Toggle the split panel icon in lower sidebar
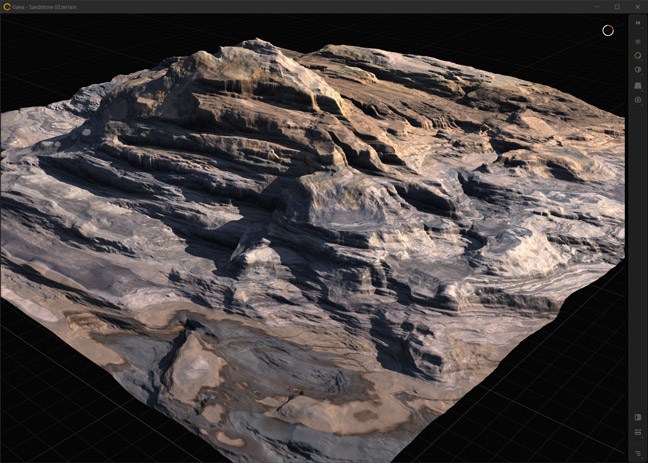This screenshot has width=648, height=463. (x=638, y=417)
